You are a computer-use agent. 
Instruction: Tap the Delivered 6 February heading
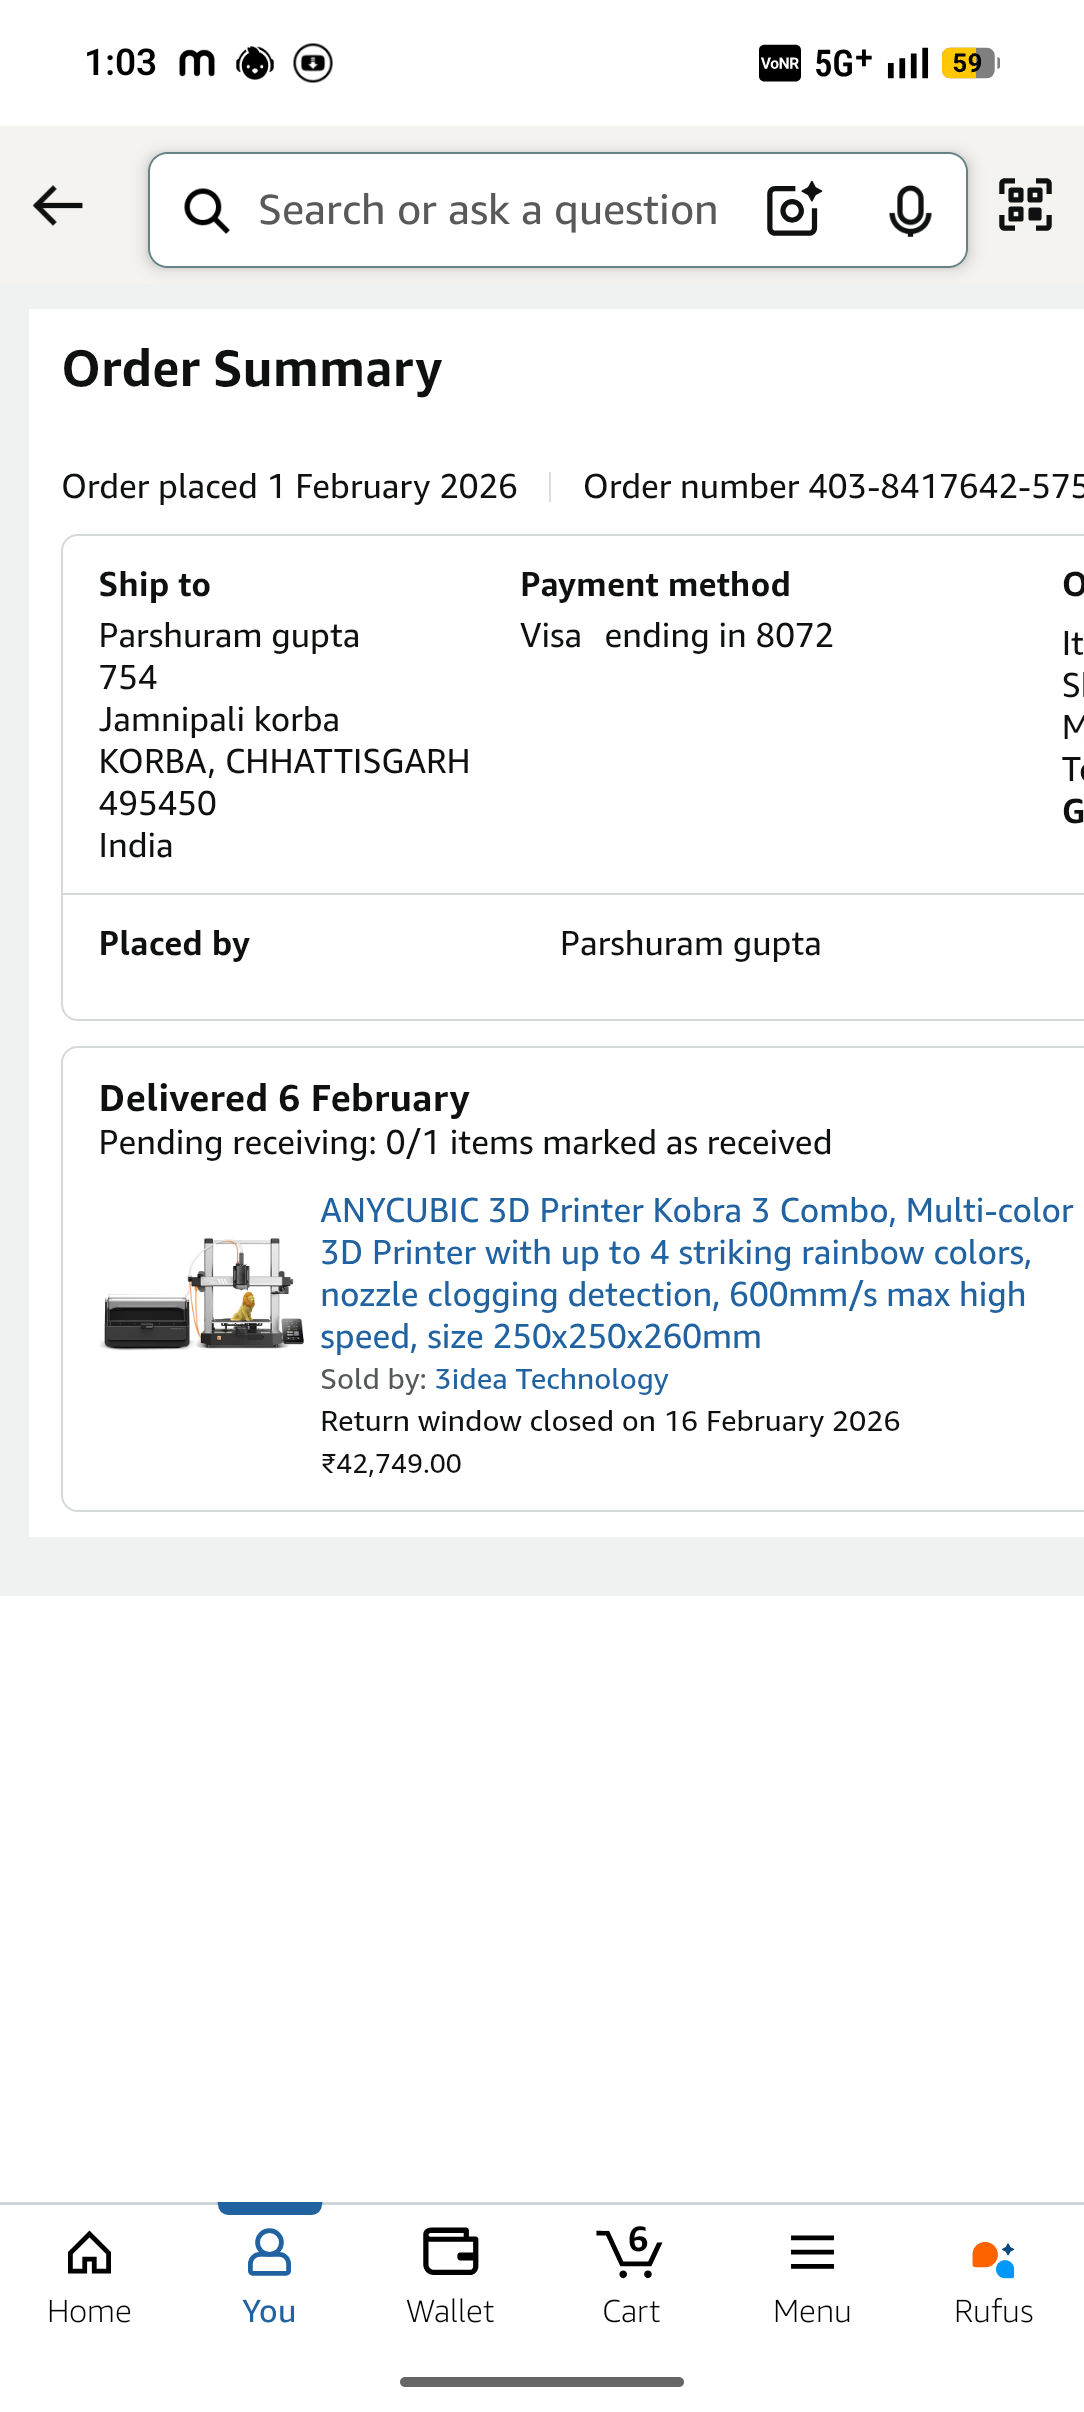click(x=284, y=1098)
